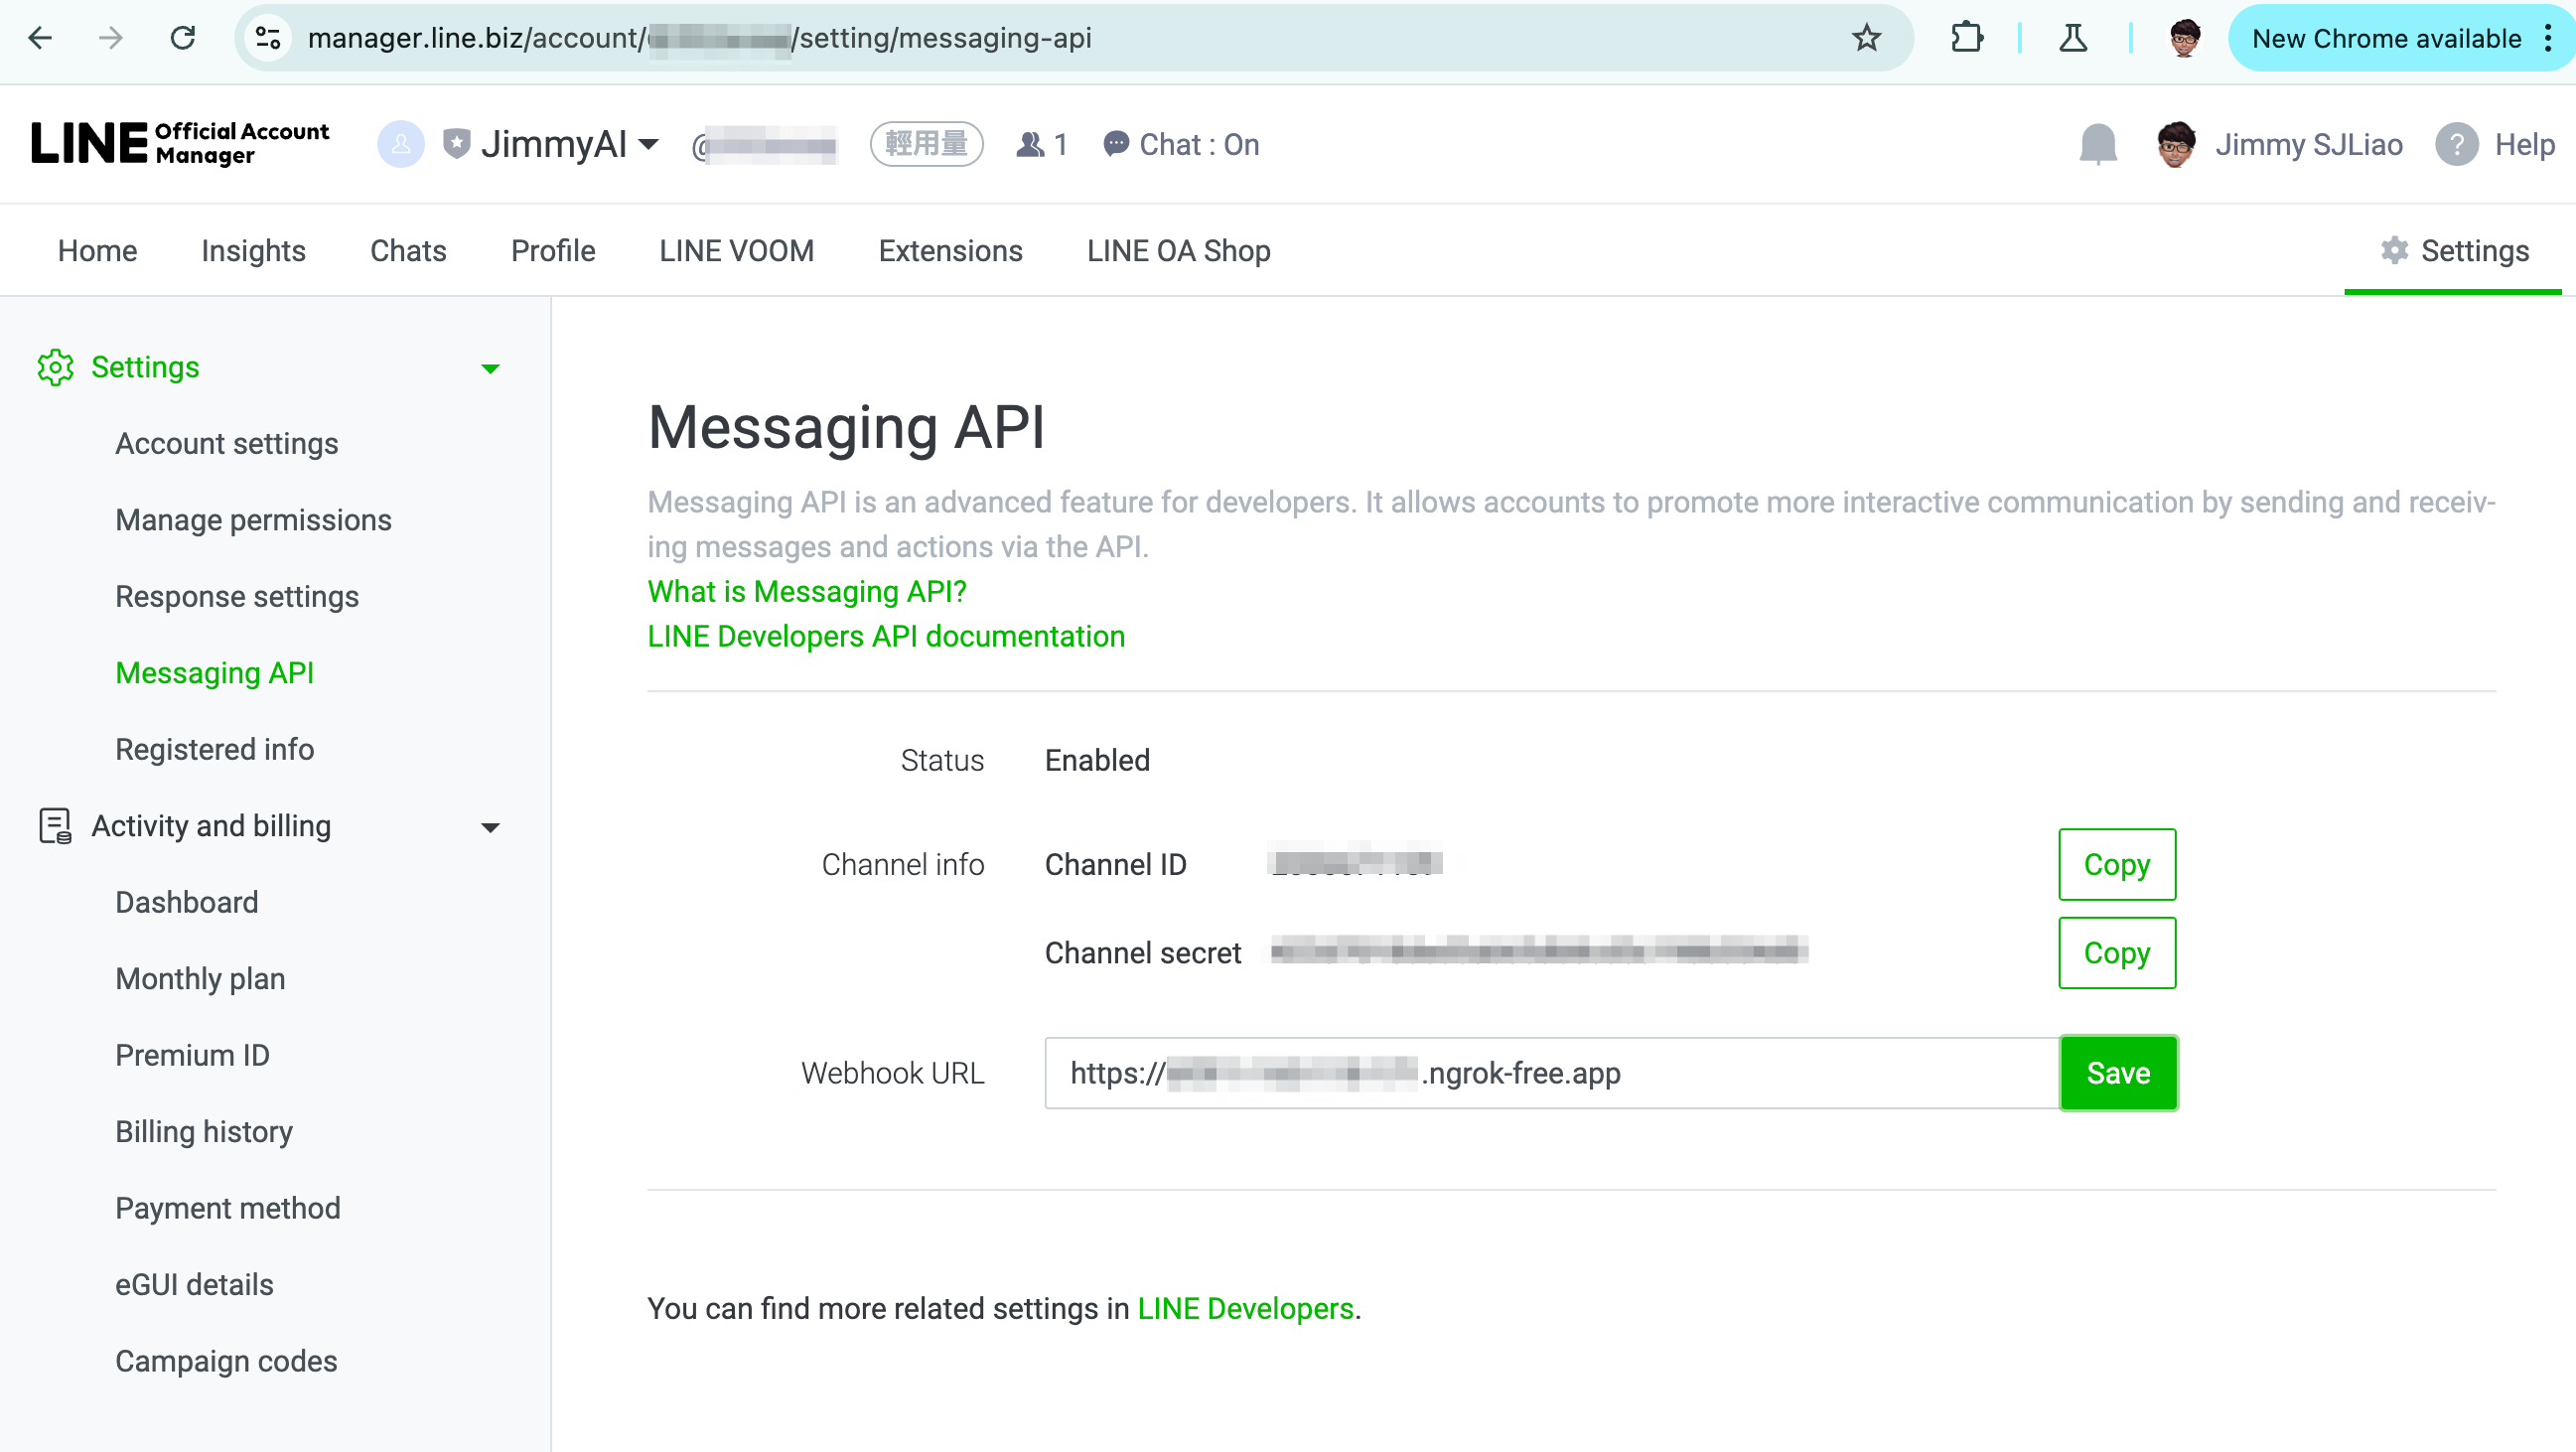Collapse the Settings sidebar section

(x=490, y=368)
